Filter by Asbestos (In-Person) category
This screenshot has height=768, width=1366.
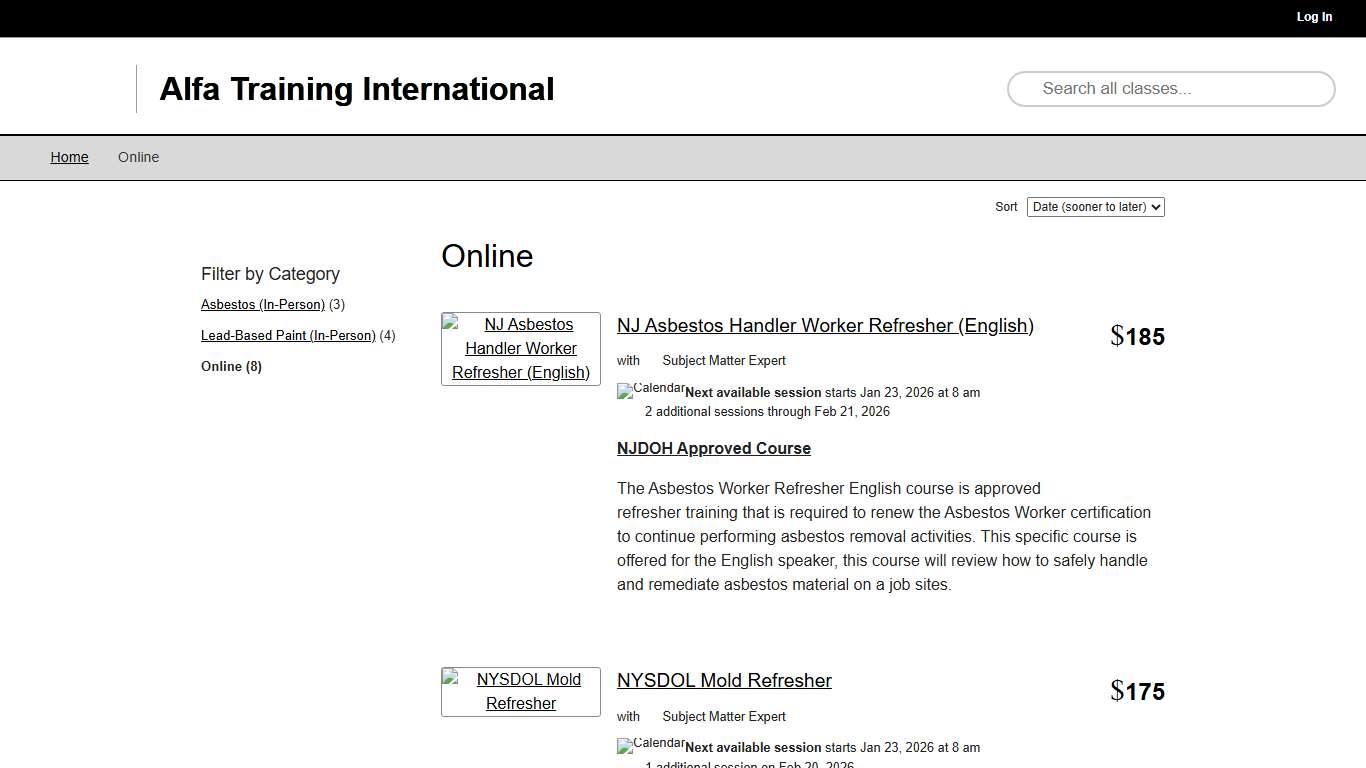tap(262, 304)
